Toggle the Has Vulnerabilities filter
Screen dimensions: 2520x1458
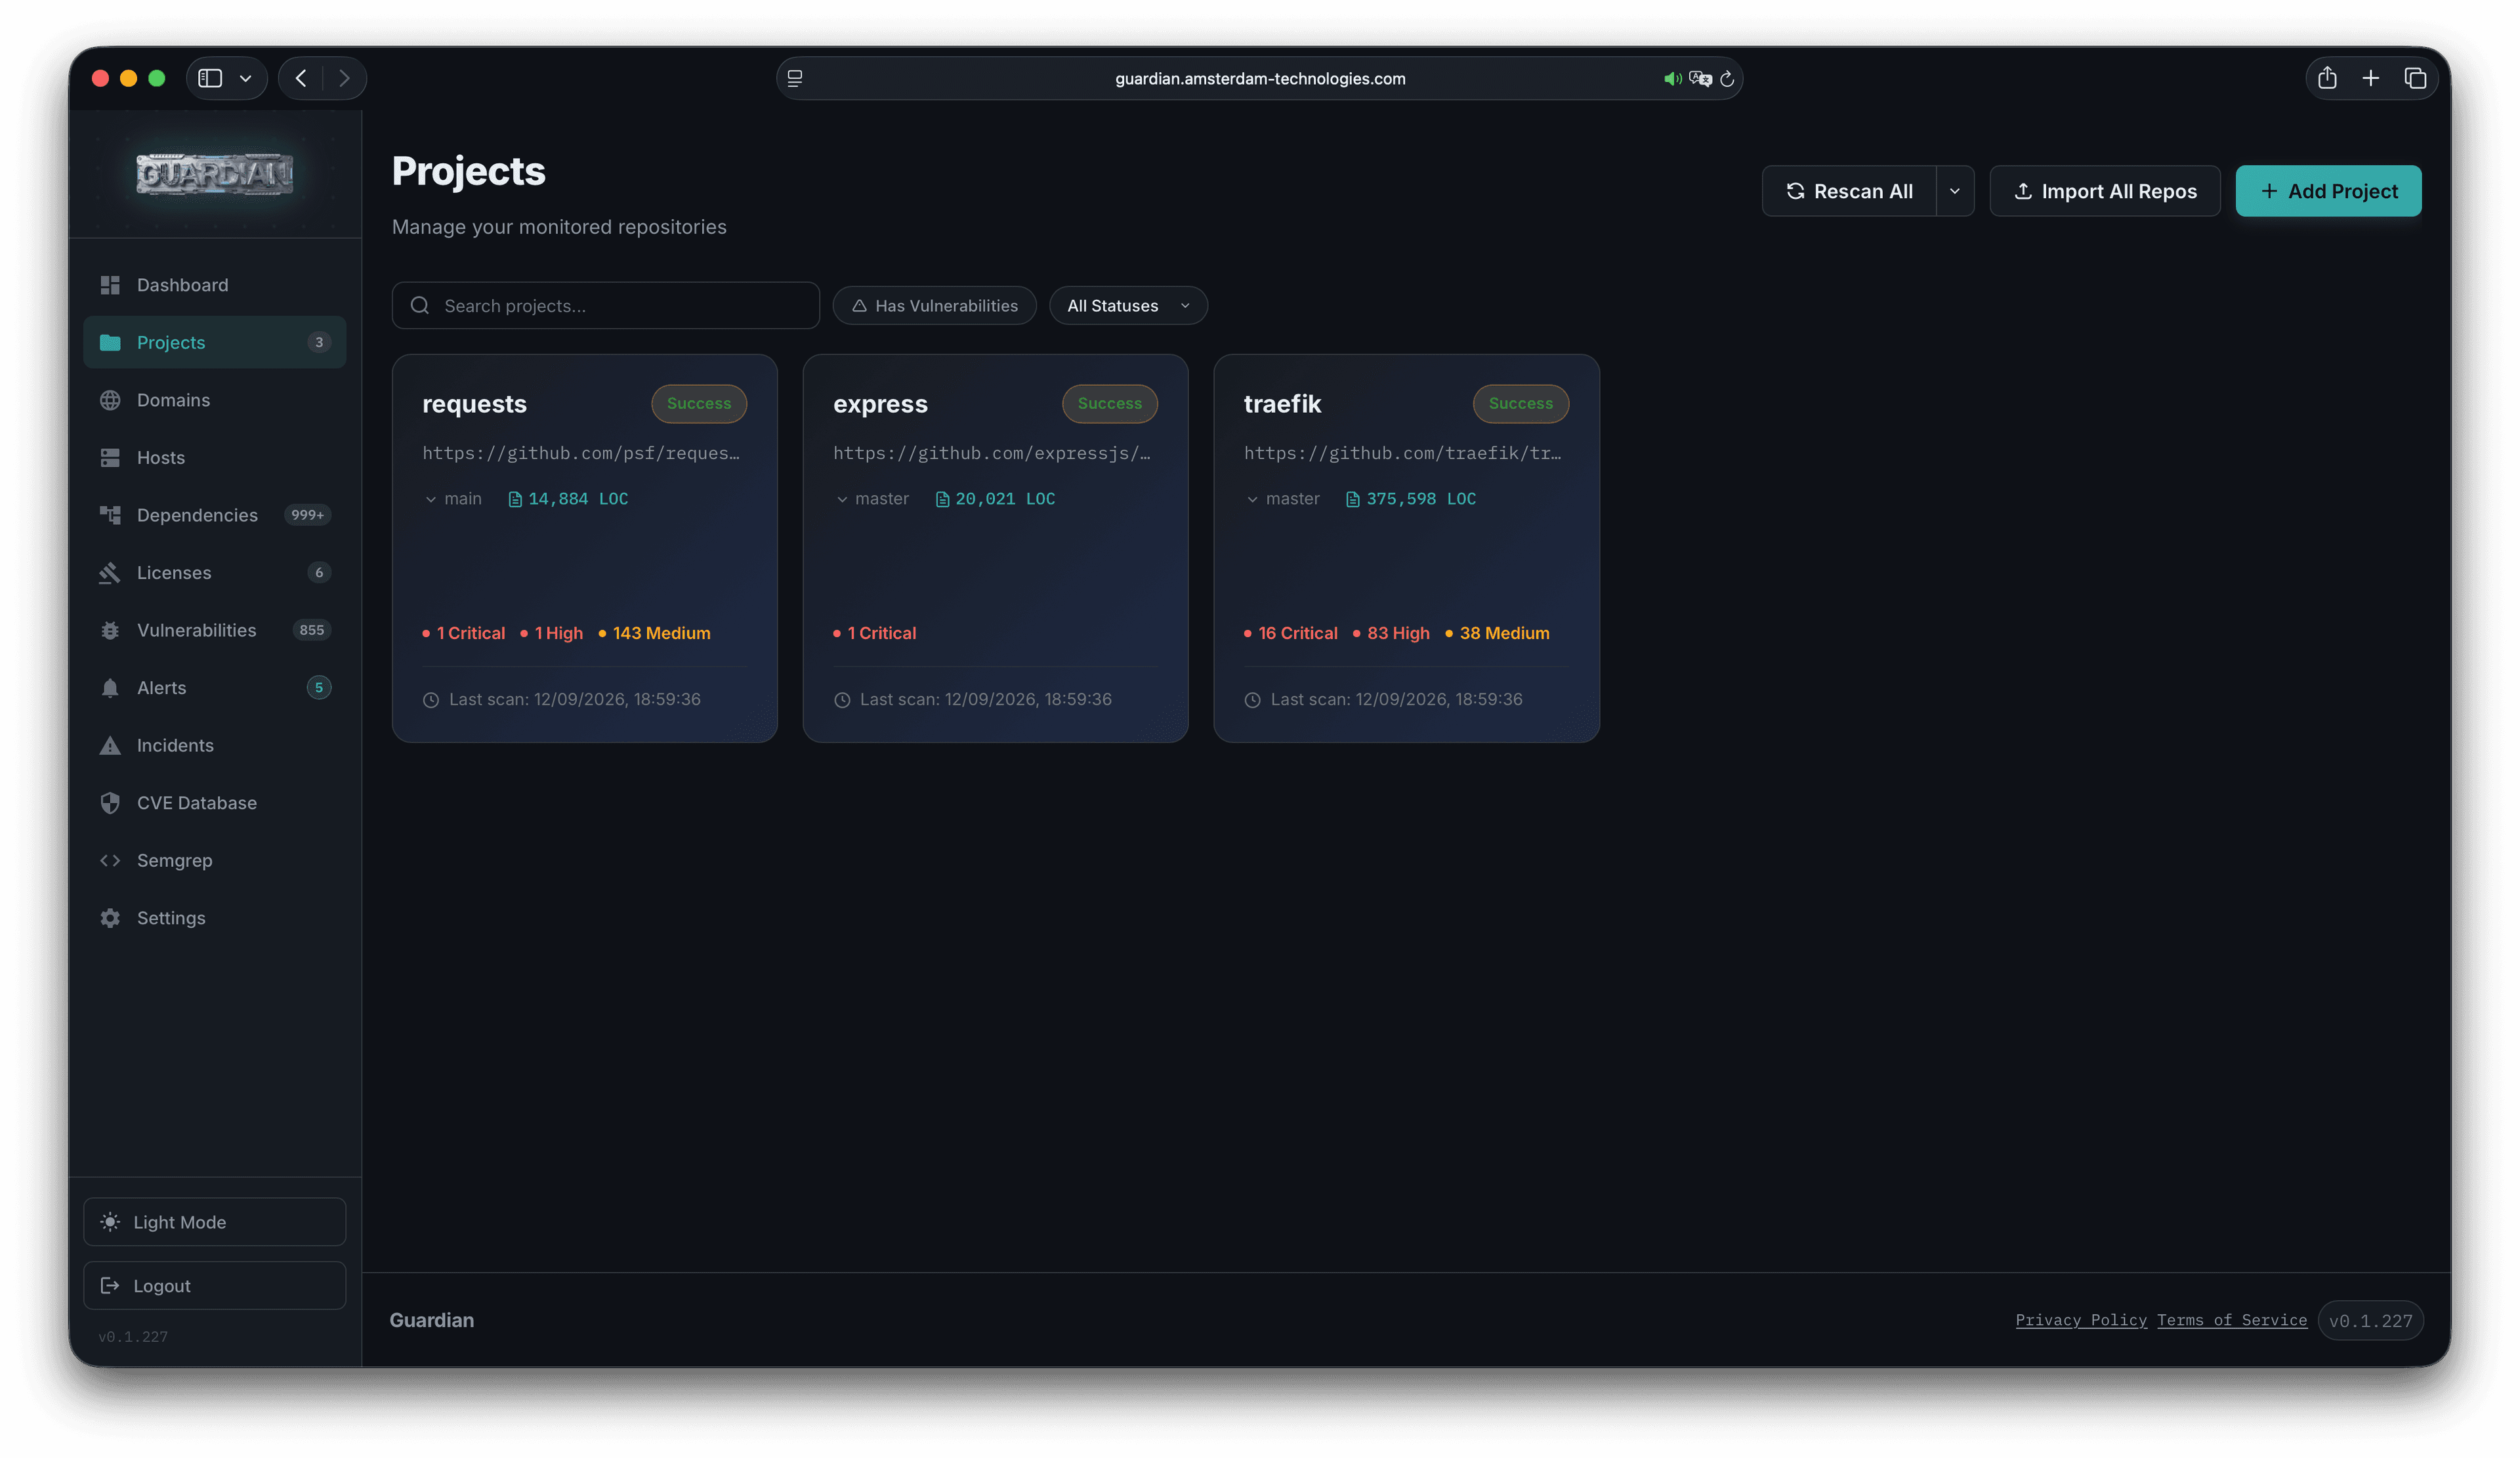[934, 305]
